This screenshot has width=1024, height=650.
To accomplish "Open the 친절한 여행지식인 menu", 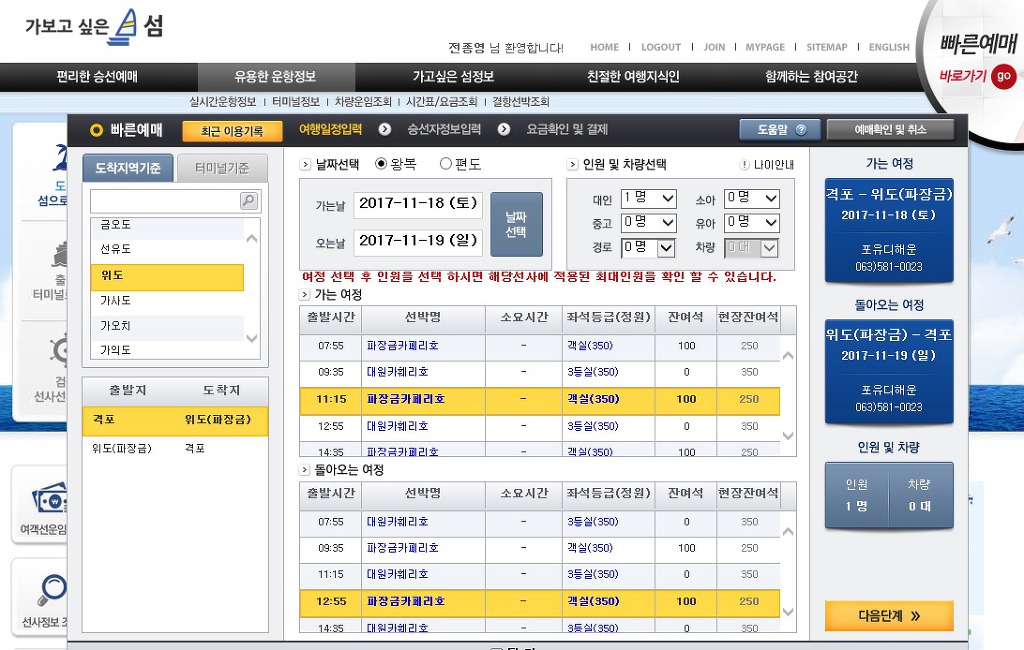I will point(633,77).
